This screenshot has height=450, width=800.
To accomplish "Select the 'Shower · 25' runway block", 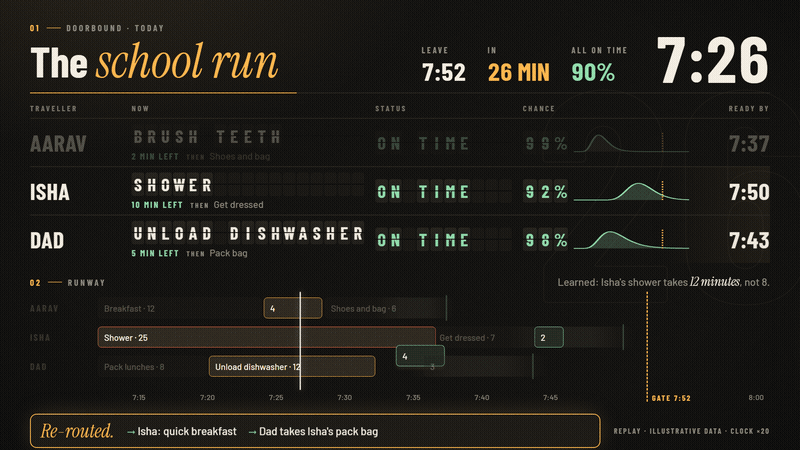I will (x=266, y=338).
